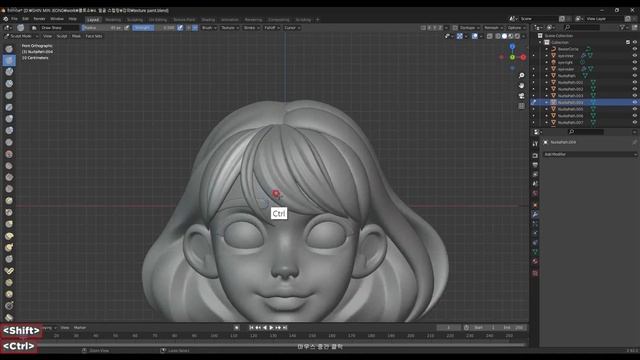Open the Render menu
Image resolution: width=640 pixels, height=360 pixels.
[x=39, y=19]
